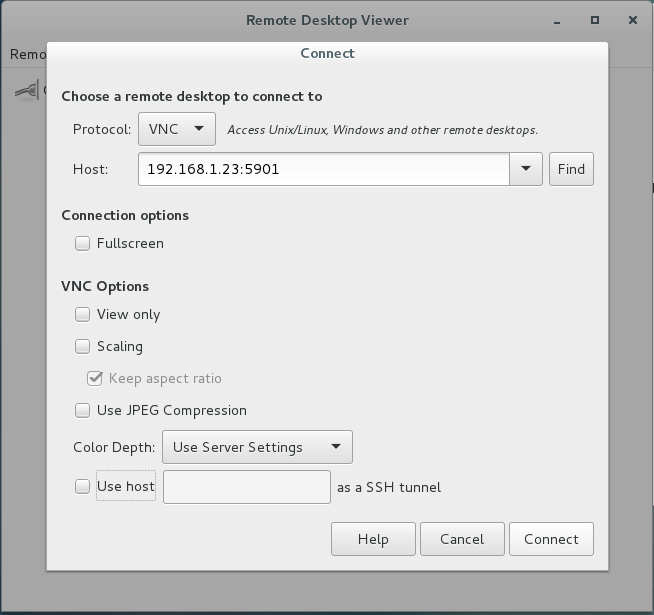Screen dimensions: 654x615
Task: Minimize the Remote Desktop Viewer window
Action: pos(557,20)
